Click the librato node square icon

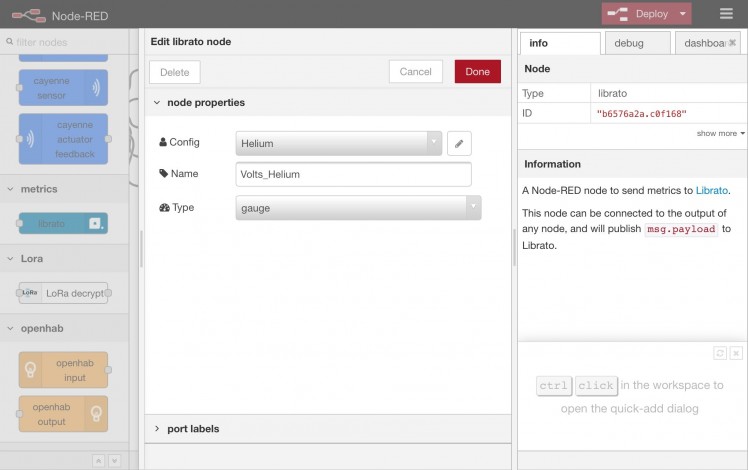[x=95, y=223]
